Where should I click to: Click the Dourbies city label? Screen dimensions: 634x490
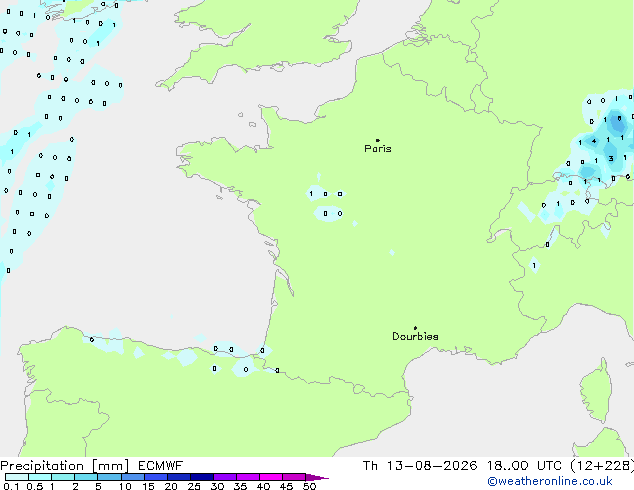click(x=415, y=336)
